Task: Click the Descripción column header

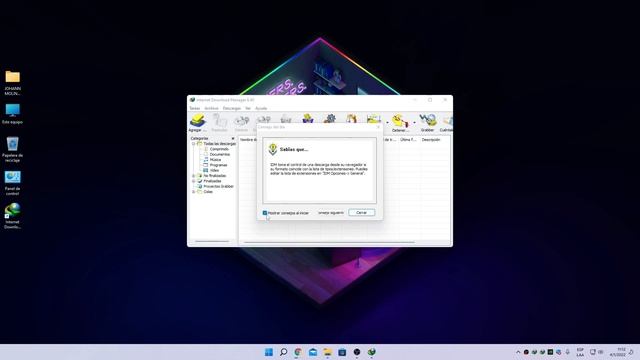Action: tap(431, 140)
